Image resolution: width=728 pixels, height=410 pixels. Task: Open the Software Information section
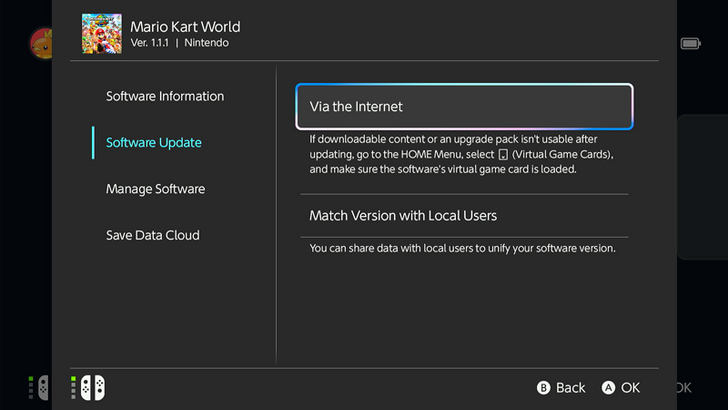(165, 96)
